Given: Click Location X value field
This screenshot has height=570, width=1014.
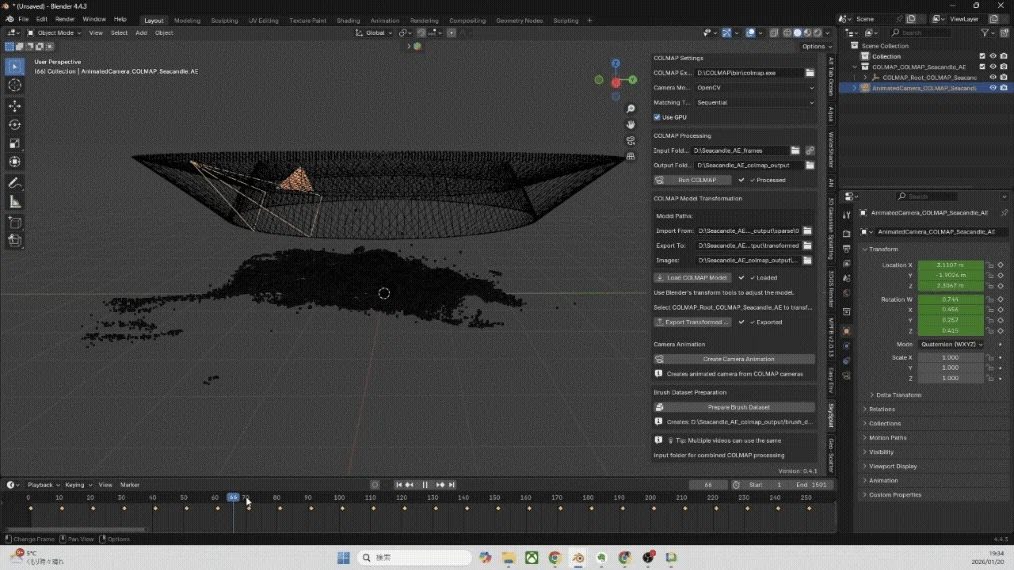Looking at the screenshot, I should pyautogui.click(x=951, y=265).
